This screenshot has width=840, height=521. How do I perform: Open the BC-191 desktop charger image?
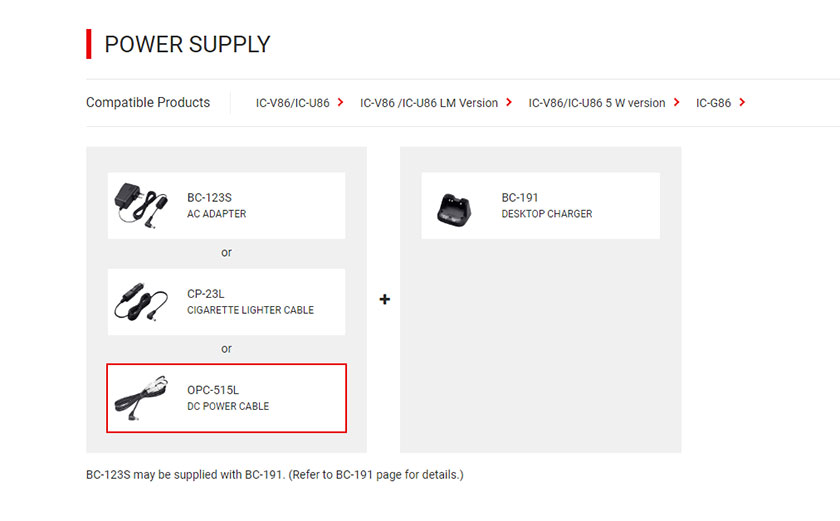point(454,209)
